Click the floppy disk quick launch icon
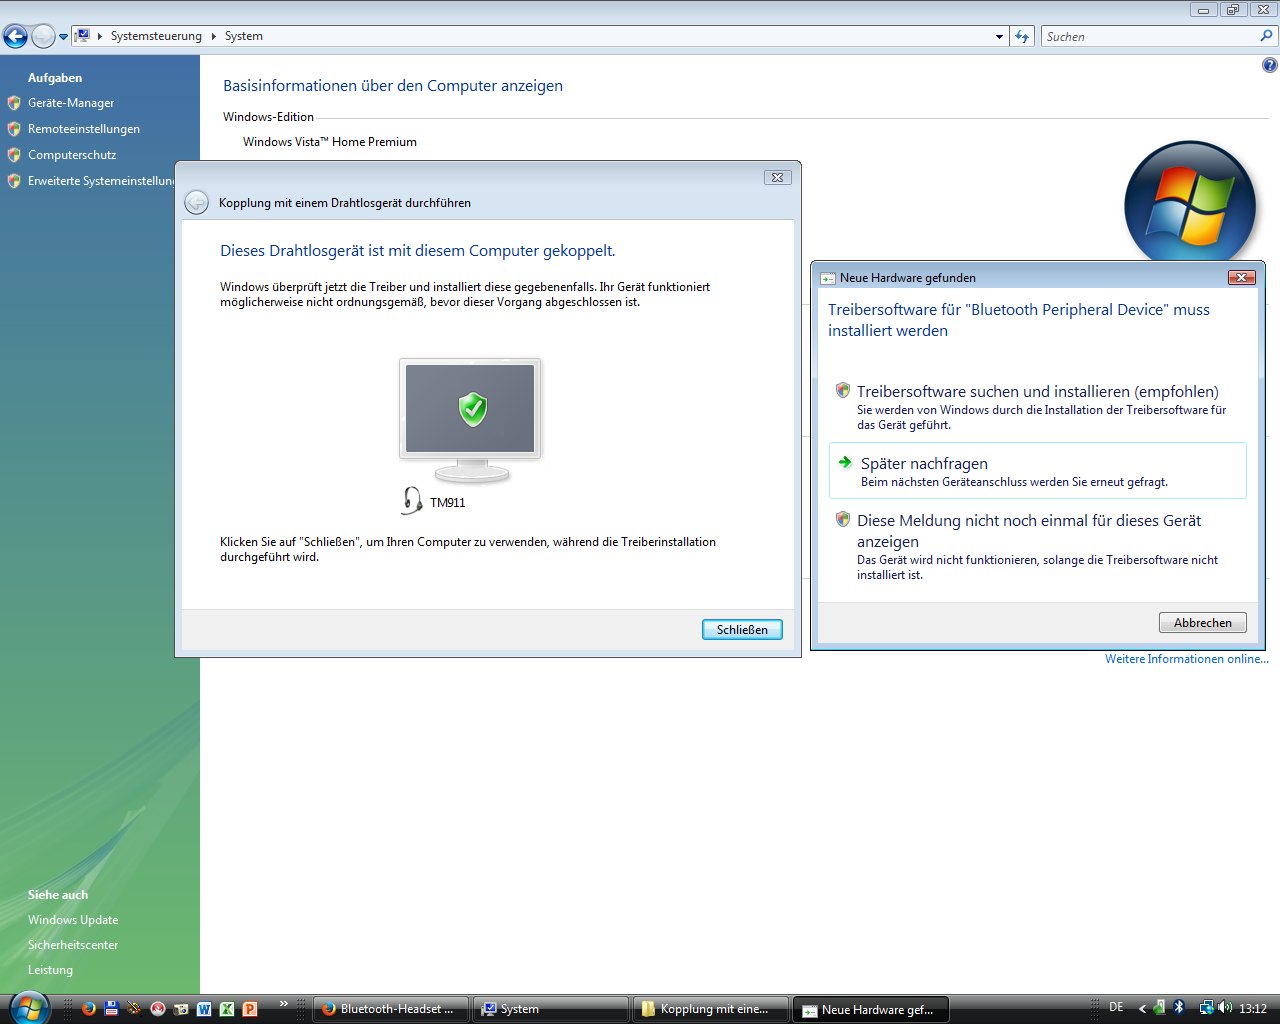 (111, 1009)
